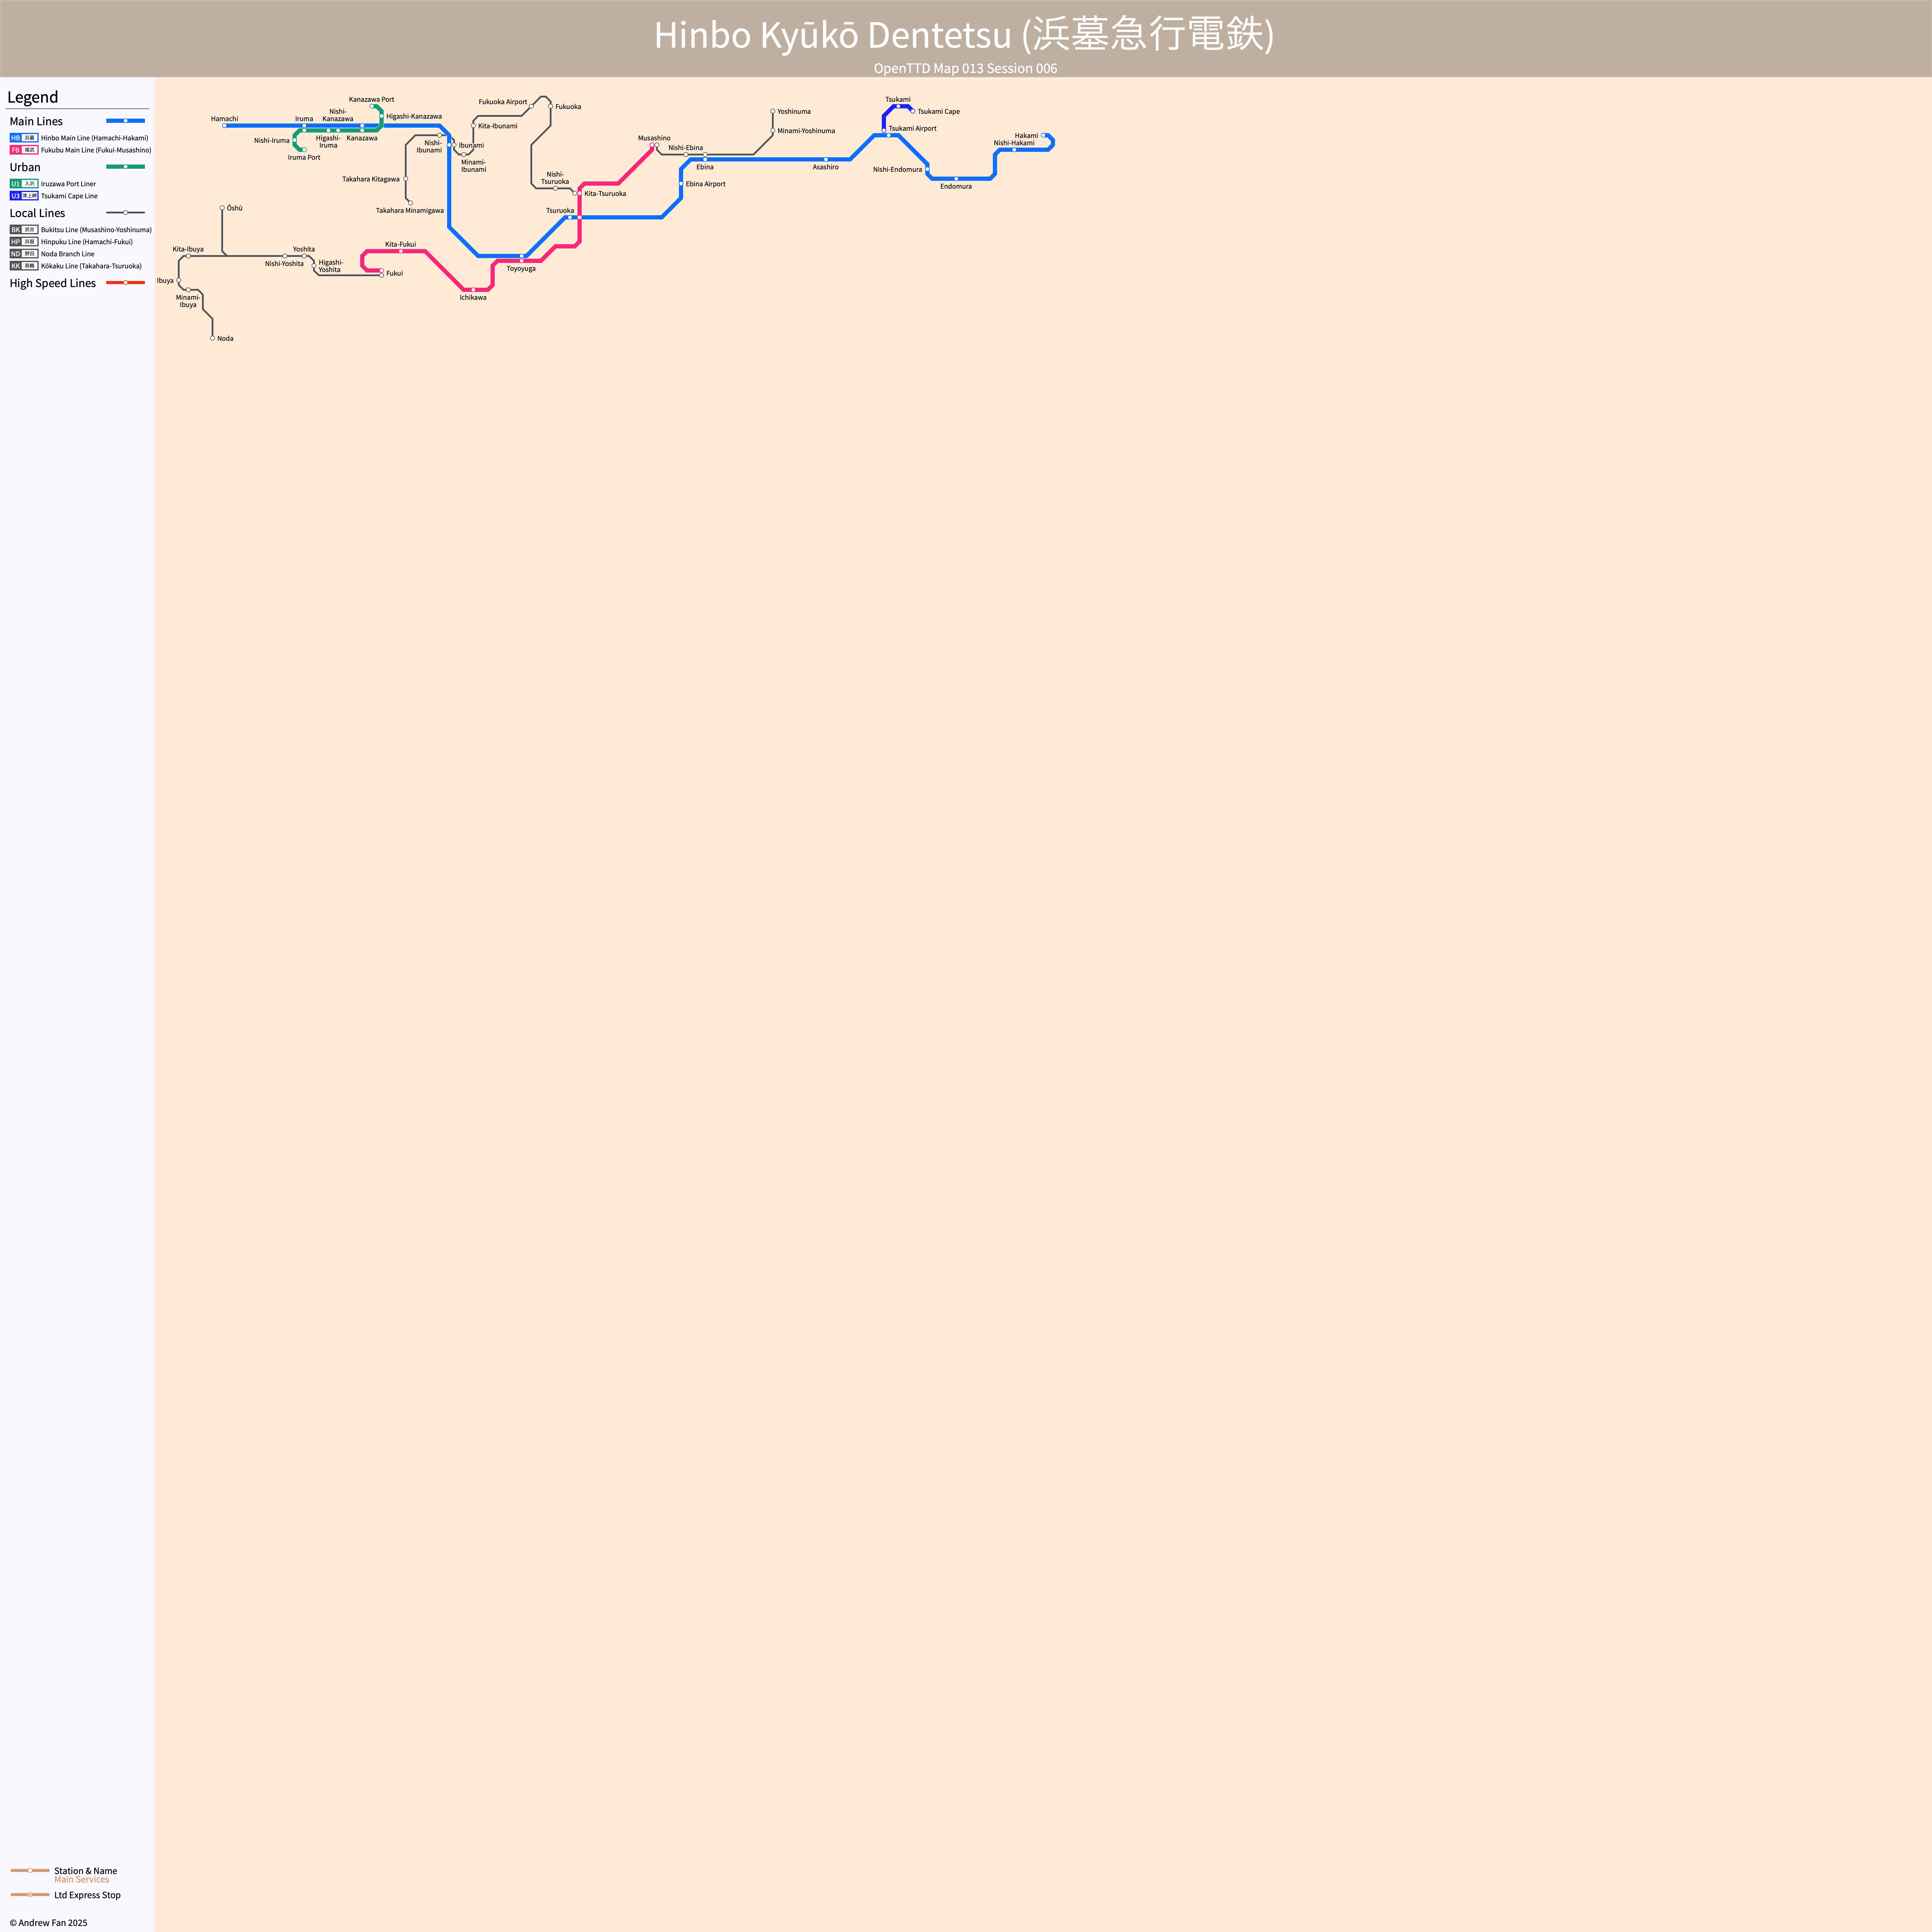Click the Urban green sample line
This screenshot has height=1932, width=1932.
(125, 167)
